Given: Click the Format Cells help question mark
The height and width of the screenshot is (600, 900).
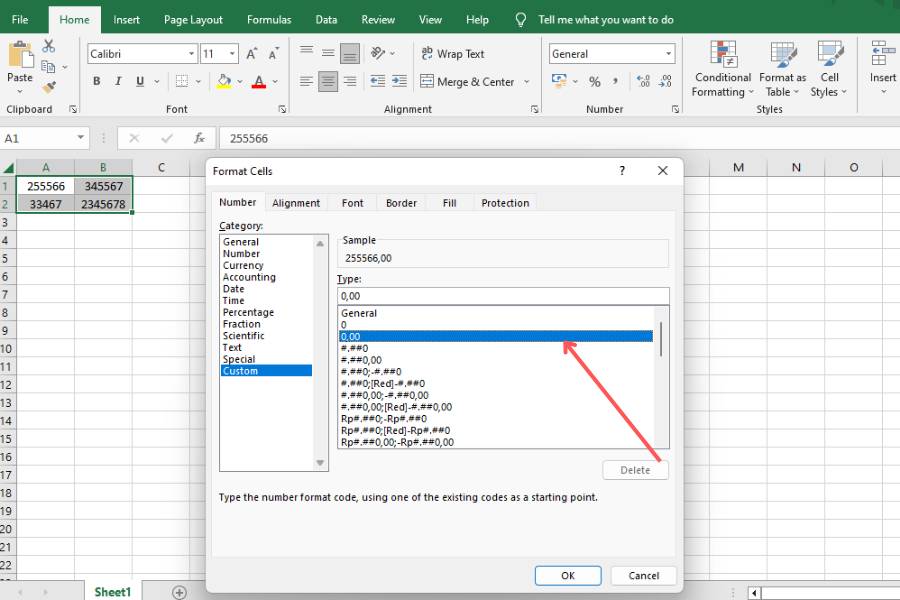Looking at the screenshot, I should (622, 171).
